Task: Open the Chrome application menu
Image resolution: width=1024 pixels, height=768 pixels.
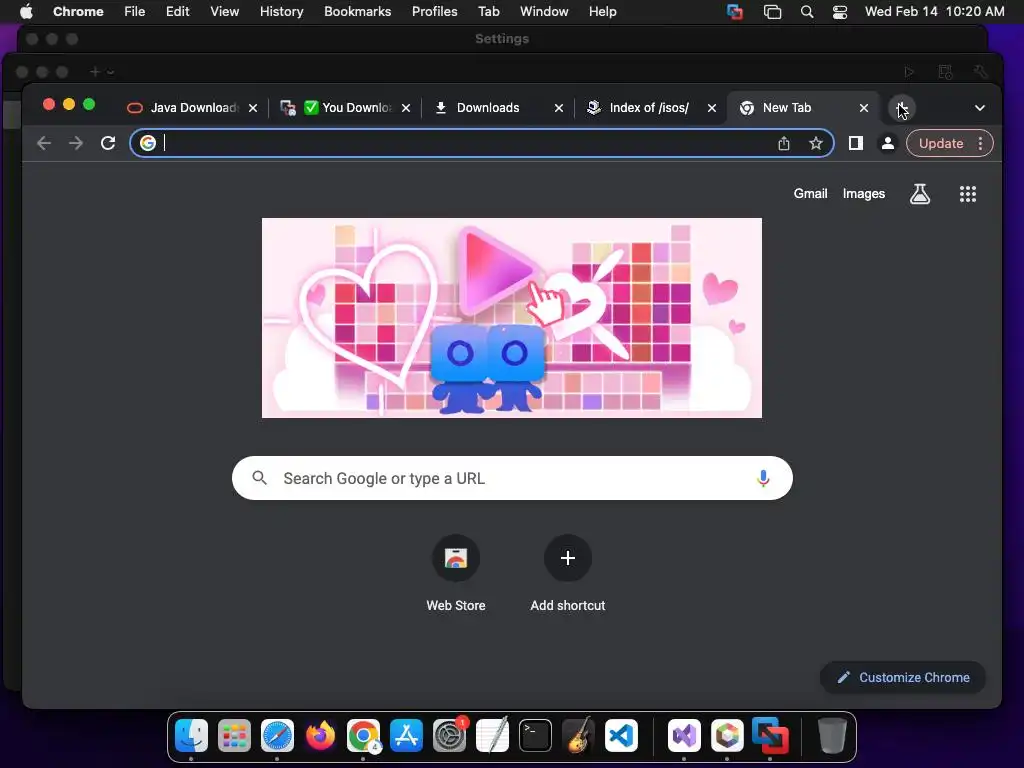Action: coord(78,11)
